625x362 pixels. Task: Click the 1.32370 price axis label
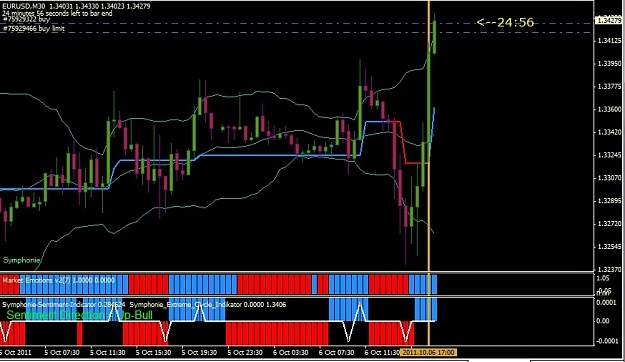[x=609, y=270]
